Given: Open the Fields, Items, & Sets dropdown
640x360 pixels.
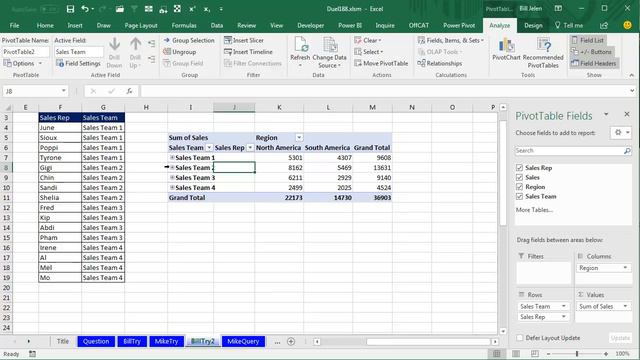Looking at the screenshot, I should click(x=451, y=40).
